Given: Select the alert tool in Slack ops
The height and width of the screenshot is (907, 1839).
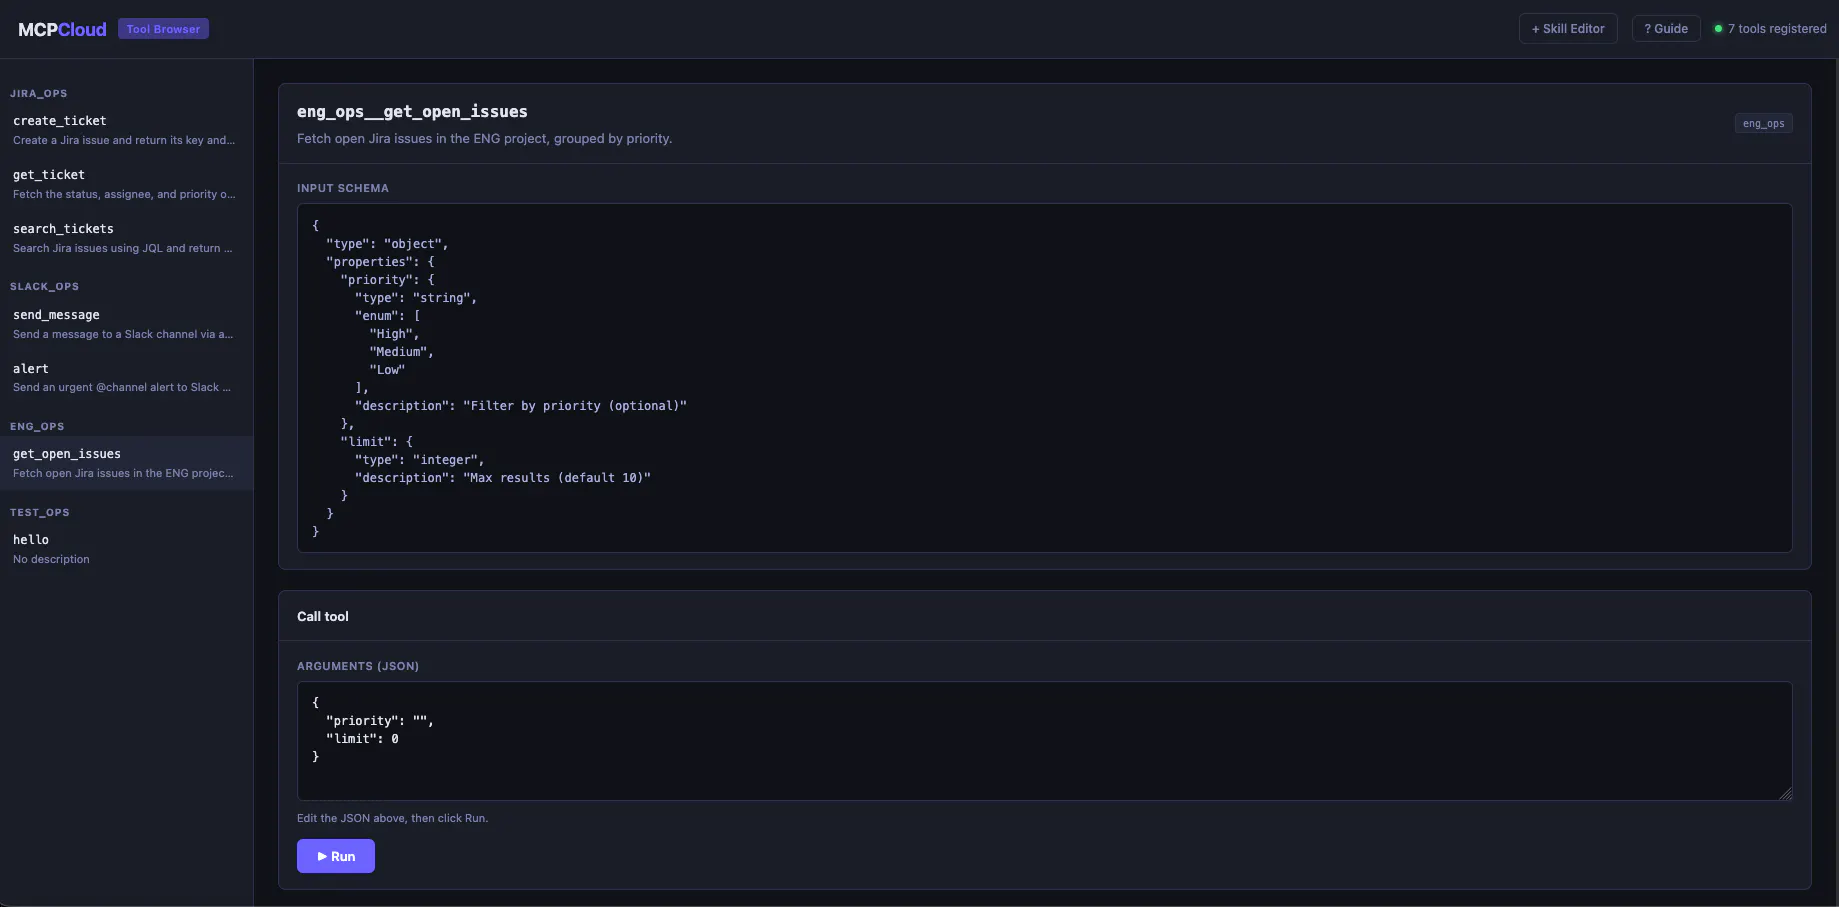Looking at the screenshot, I should tap(126, 378).
